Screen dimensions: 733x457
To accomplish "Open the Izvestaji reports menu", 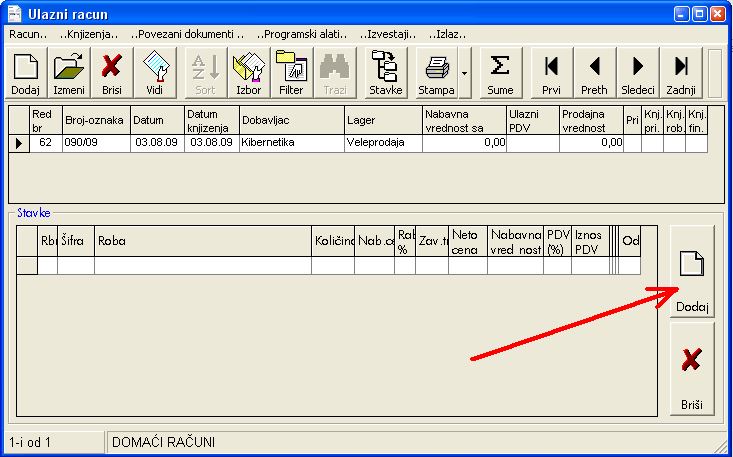I will (389, 33).
